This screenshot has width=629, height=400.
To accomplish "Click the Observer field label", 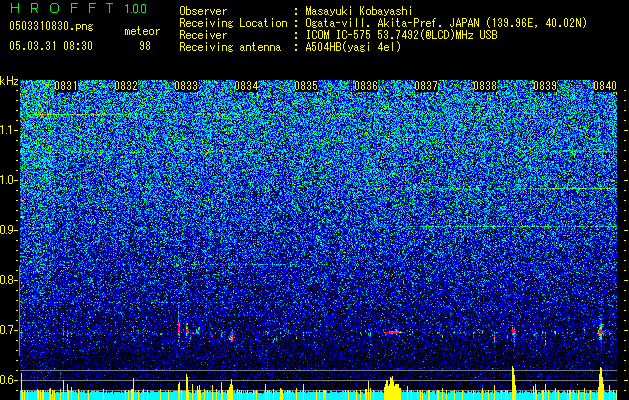I will 203,11.
